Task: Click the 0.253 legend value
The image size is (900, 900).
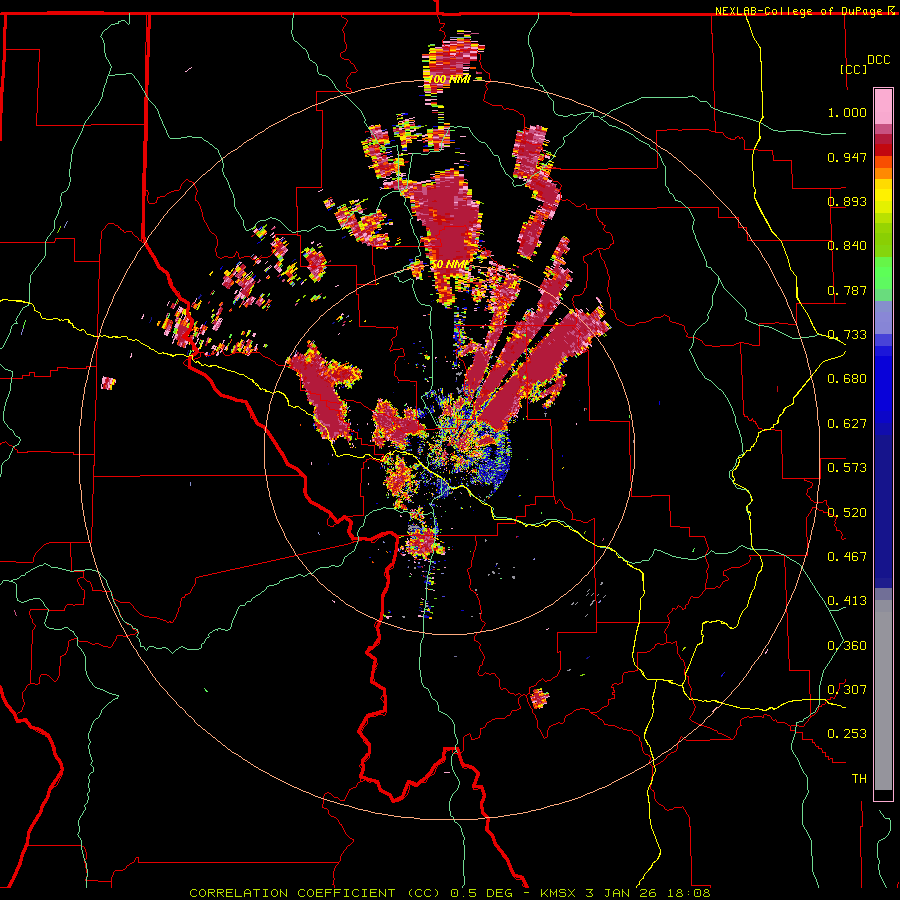Action: click(847, 734)
